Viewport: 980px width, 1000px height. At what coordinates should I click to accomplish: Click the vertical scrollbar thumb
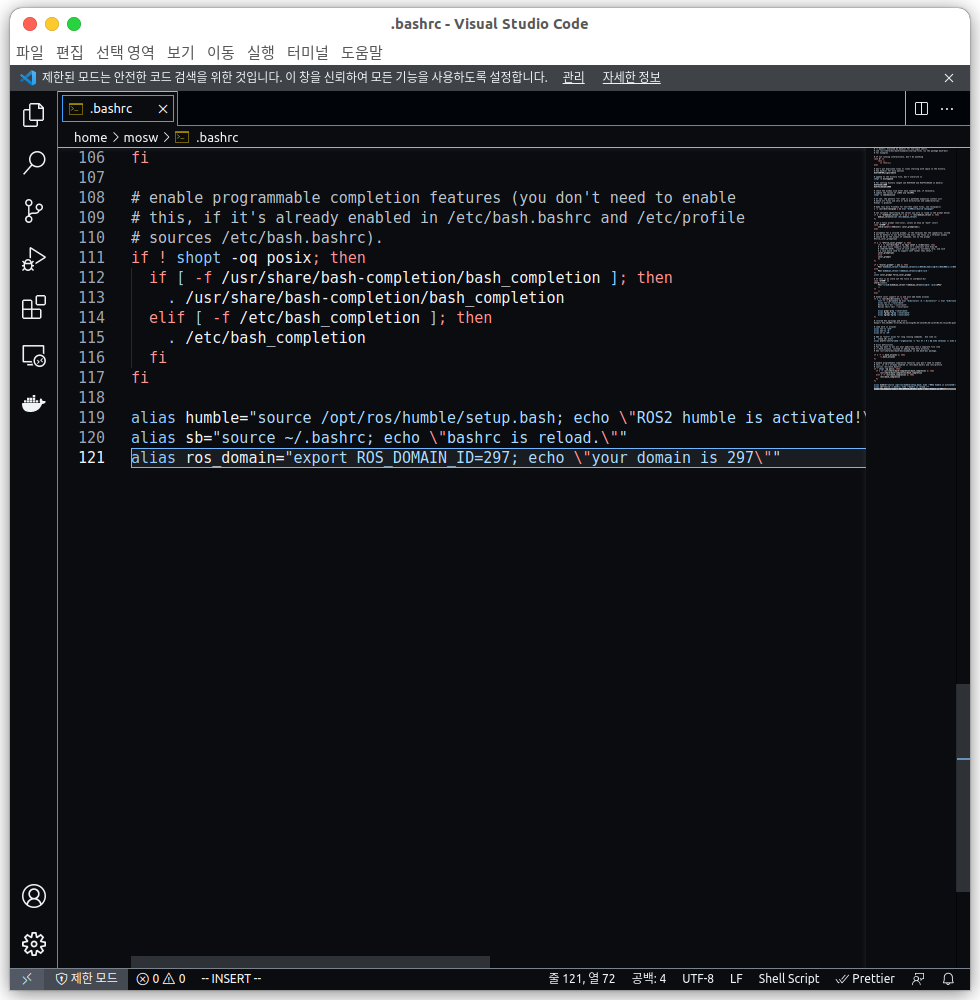tap(963, 788)
